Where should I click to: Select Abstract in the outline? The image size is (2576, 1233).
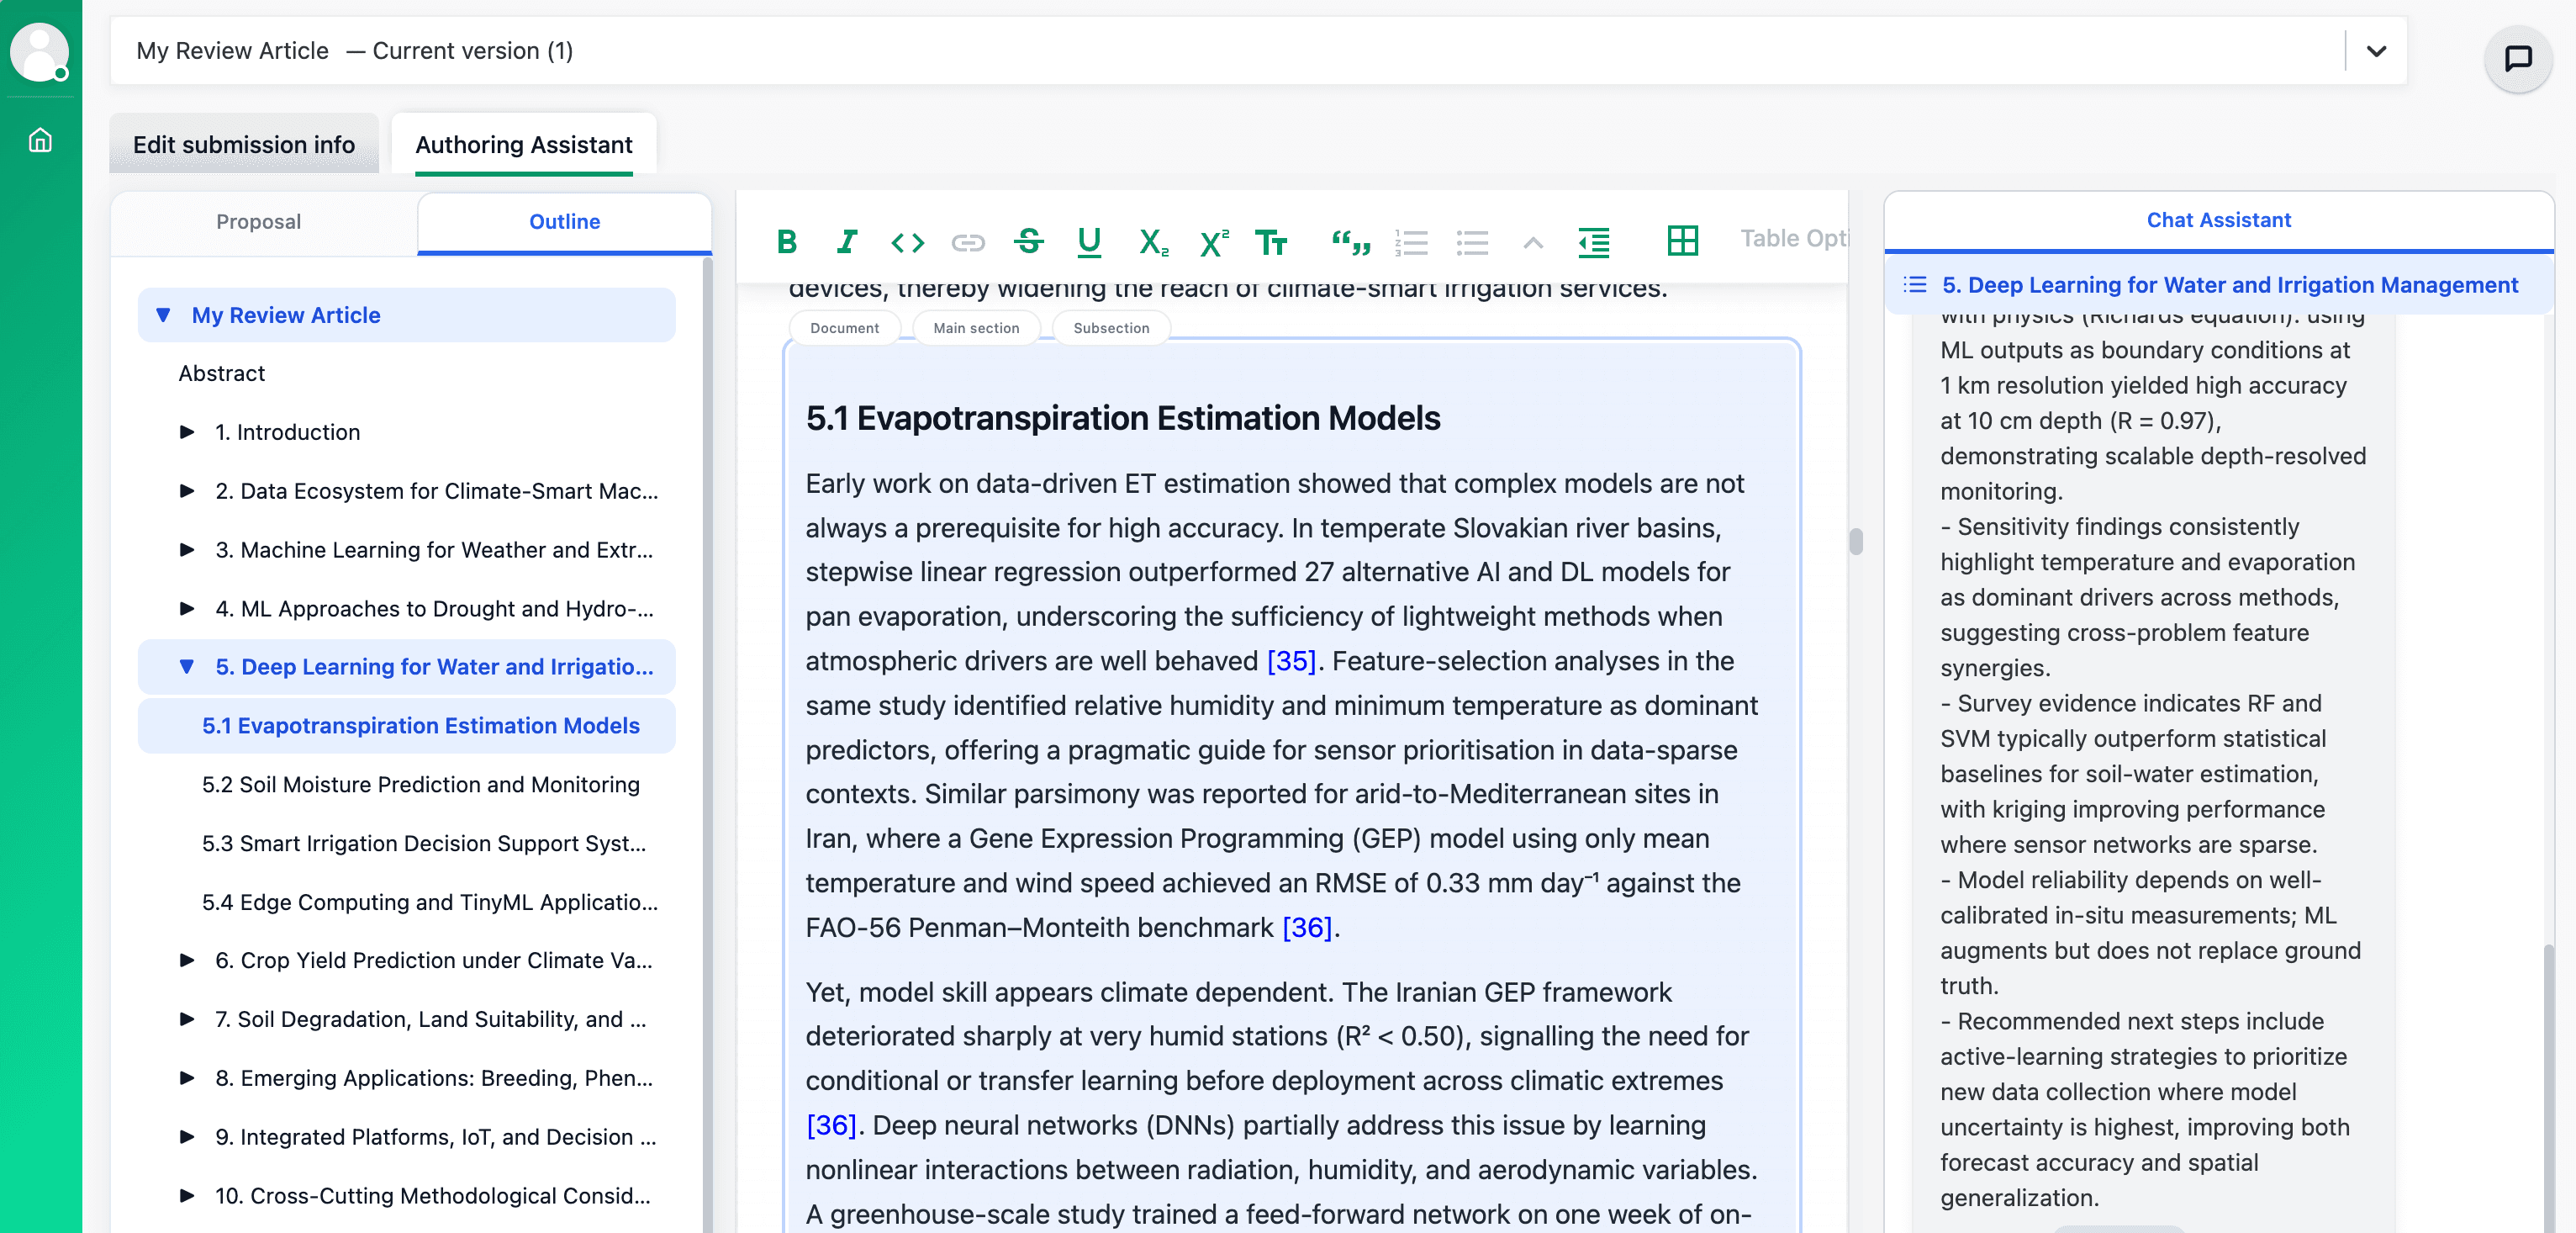222,373
